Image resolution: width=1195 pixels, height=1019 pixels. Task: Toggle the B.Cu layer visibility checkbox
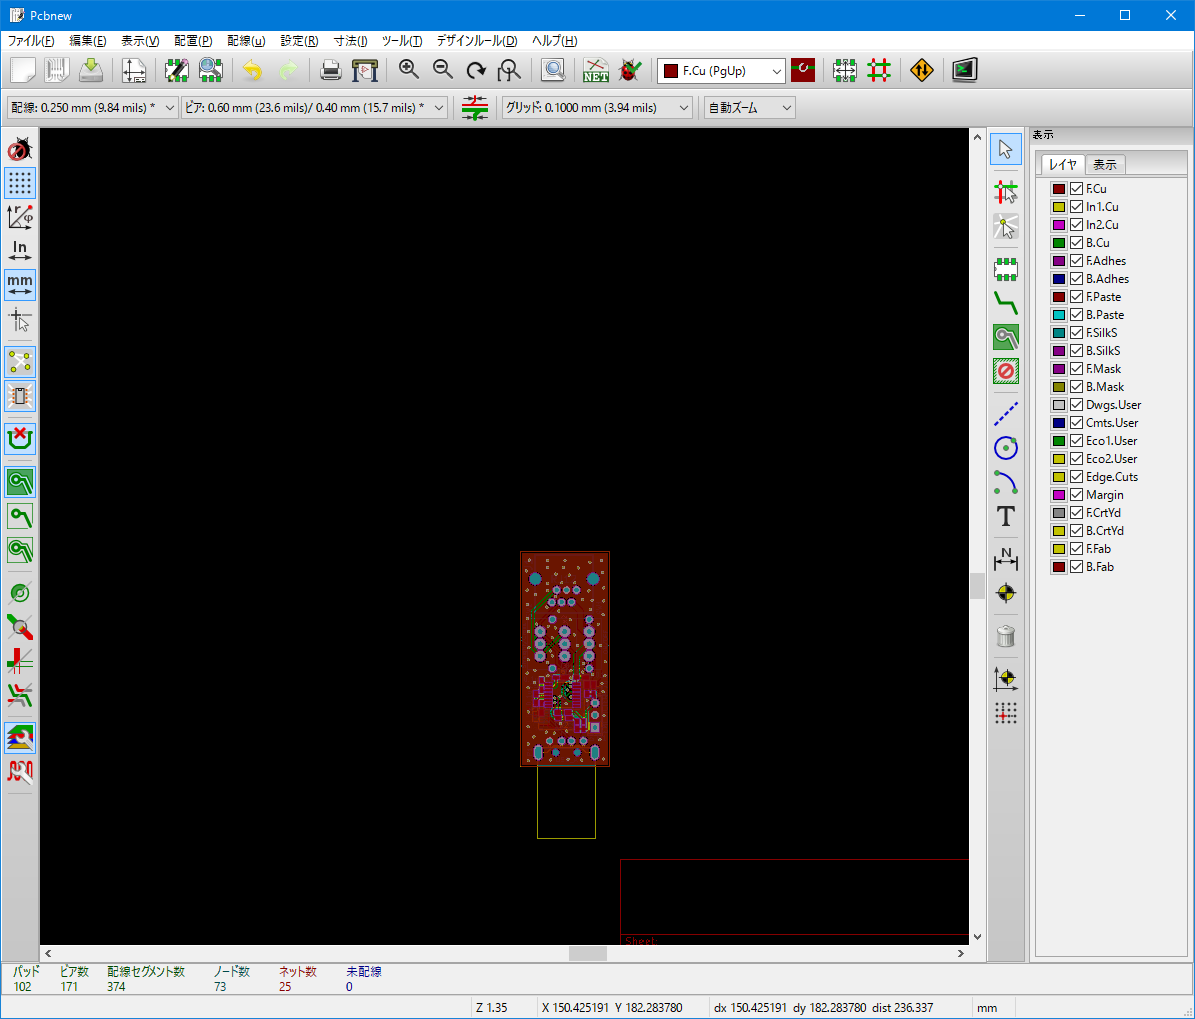pyautogui.click(x=1076, y=242)
